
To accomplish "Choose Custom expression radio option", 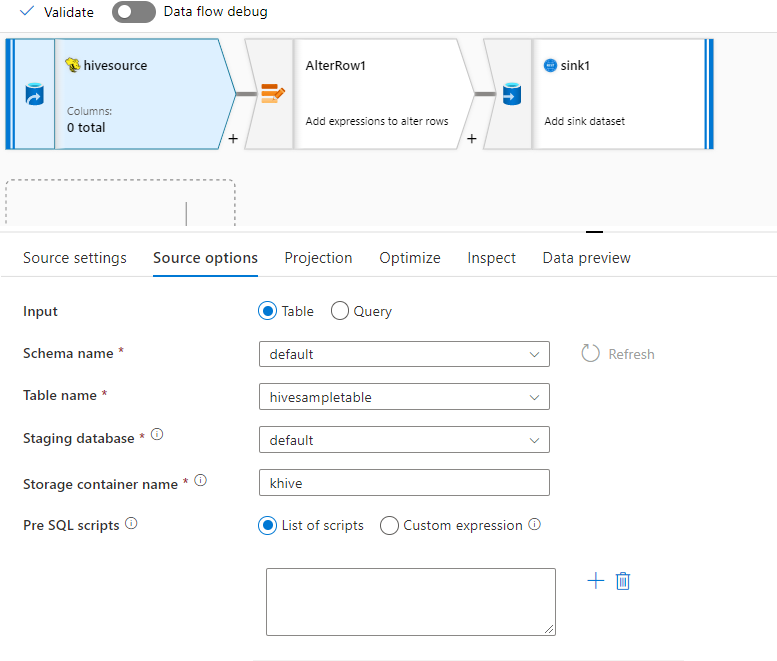I will [390, 525].
